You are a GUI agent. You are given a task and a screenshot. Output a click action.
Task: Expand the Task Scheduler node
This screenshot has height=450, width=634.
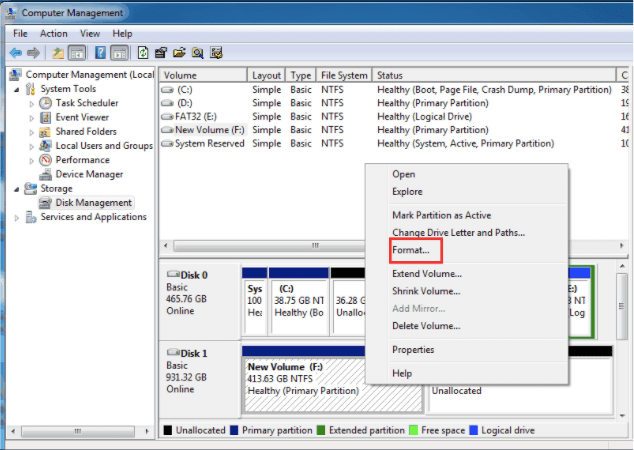pos(32,104)
